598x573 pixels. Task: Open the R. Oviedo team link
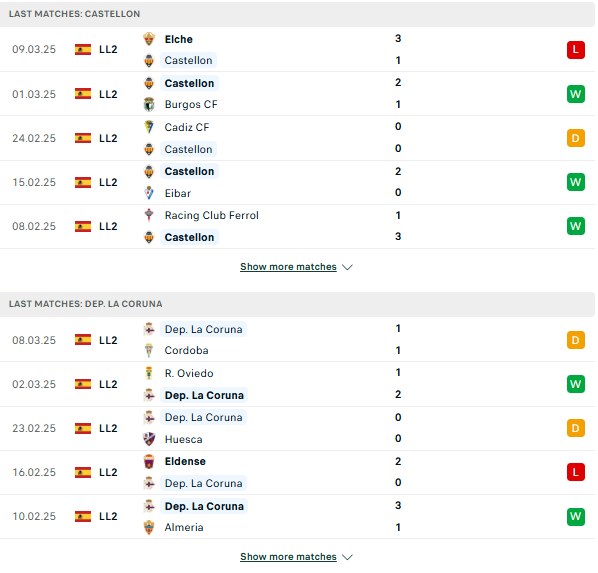click(x=189, y=373)
